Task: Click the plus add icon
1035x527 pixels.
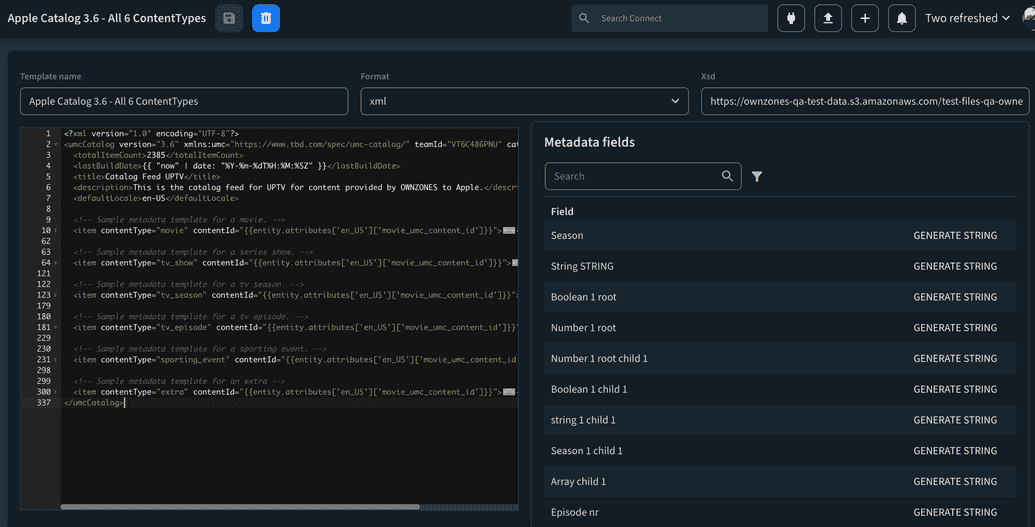Action: tap(865, 18)
